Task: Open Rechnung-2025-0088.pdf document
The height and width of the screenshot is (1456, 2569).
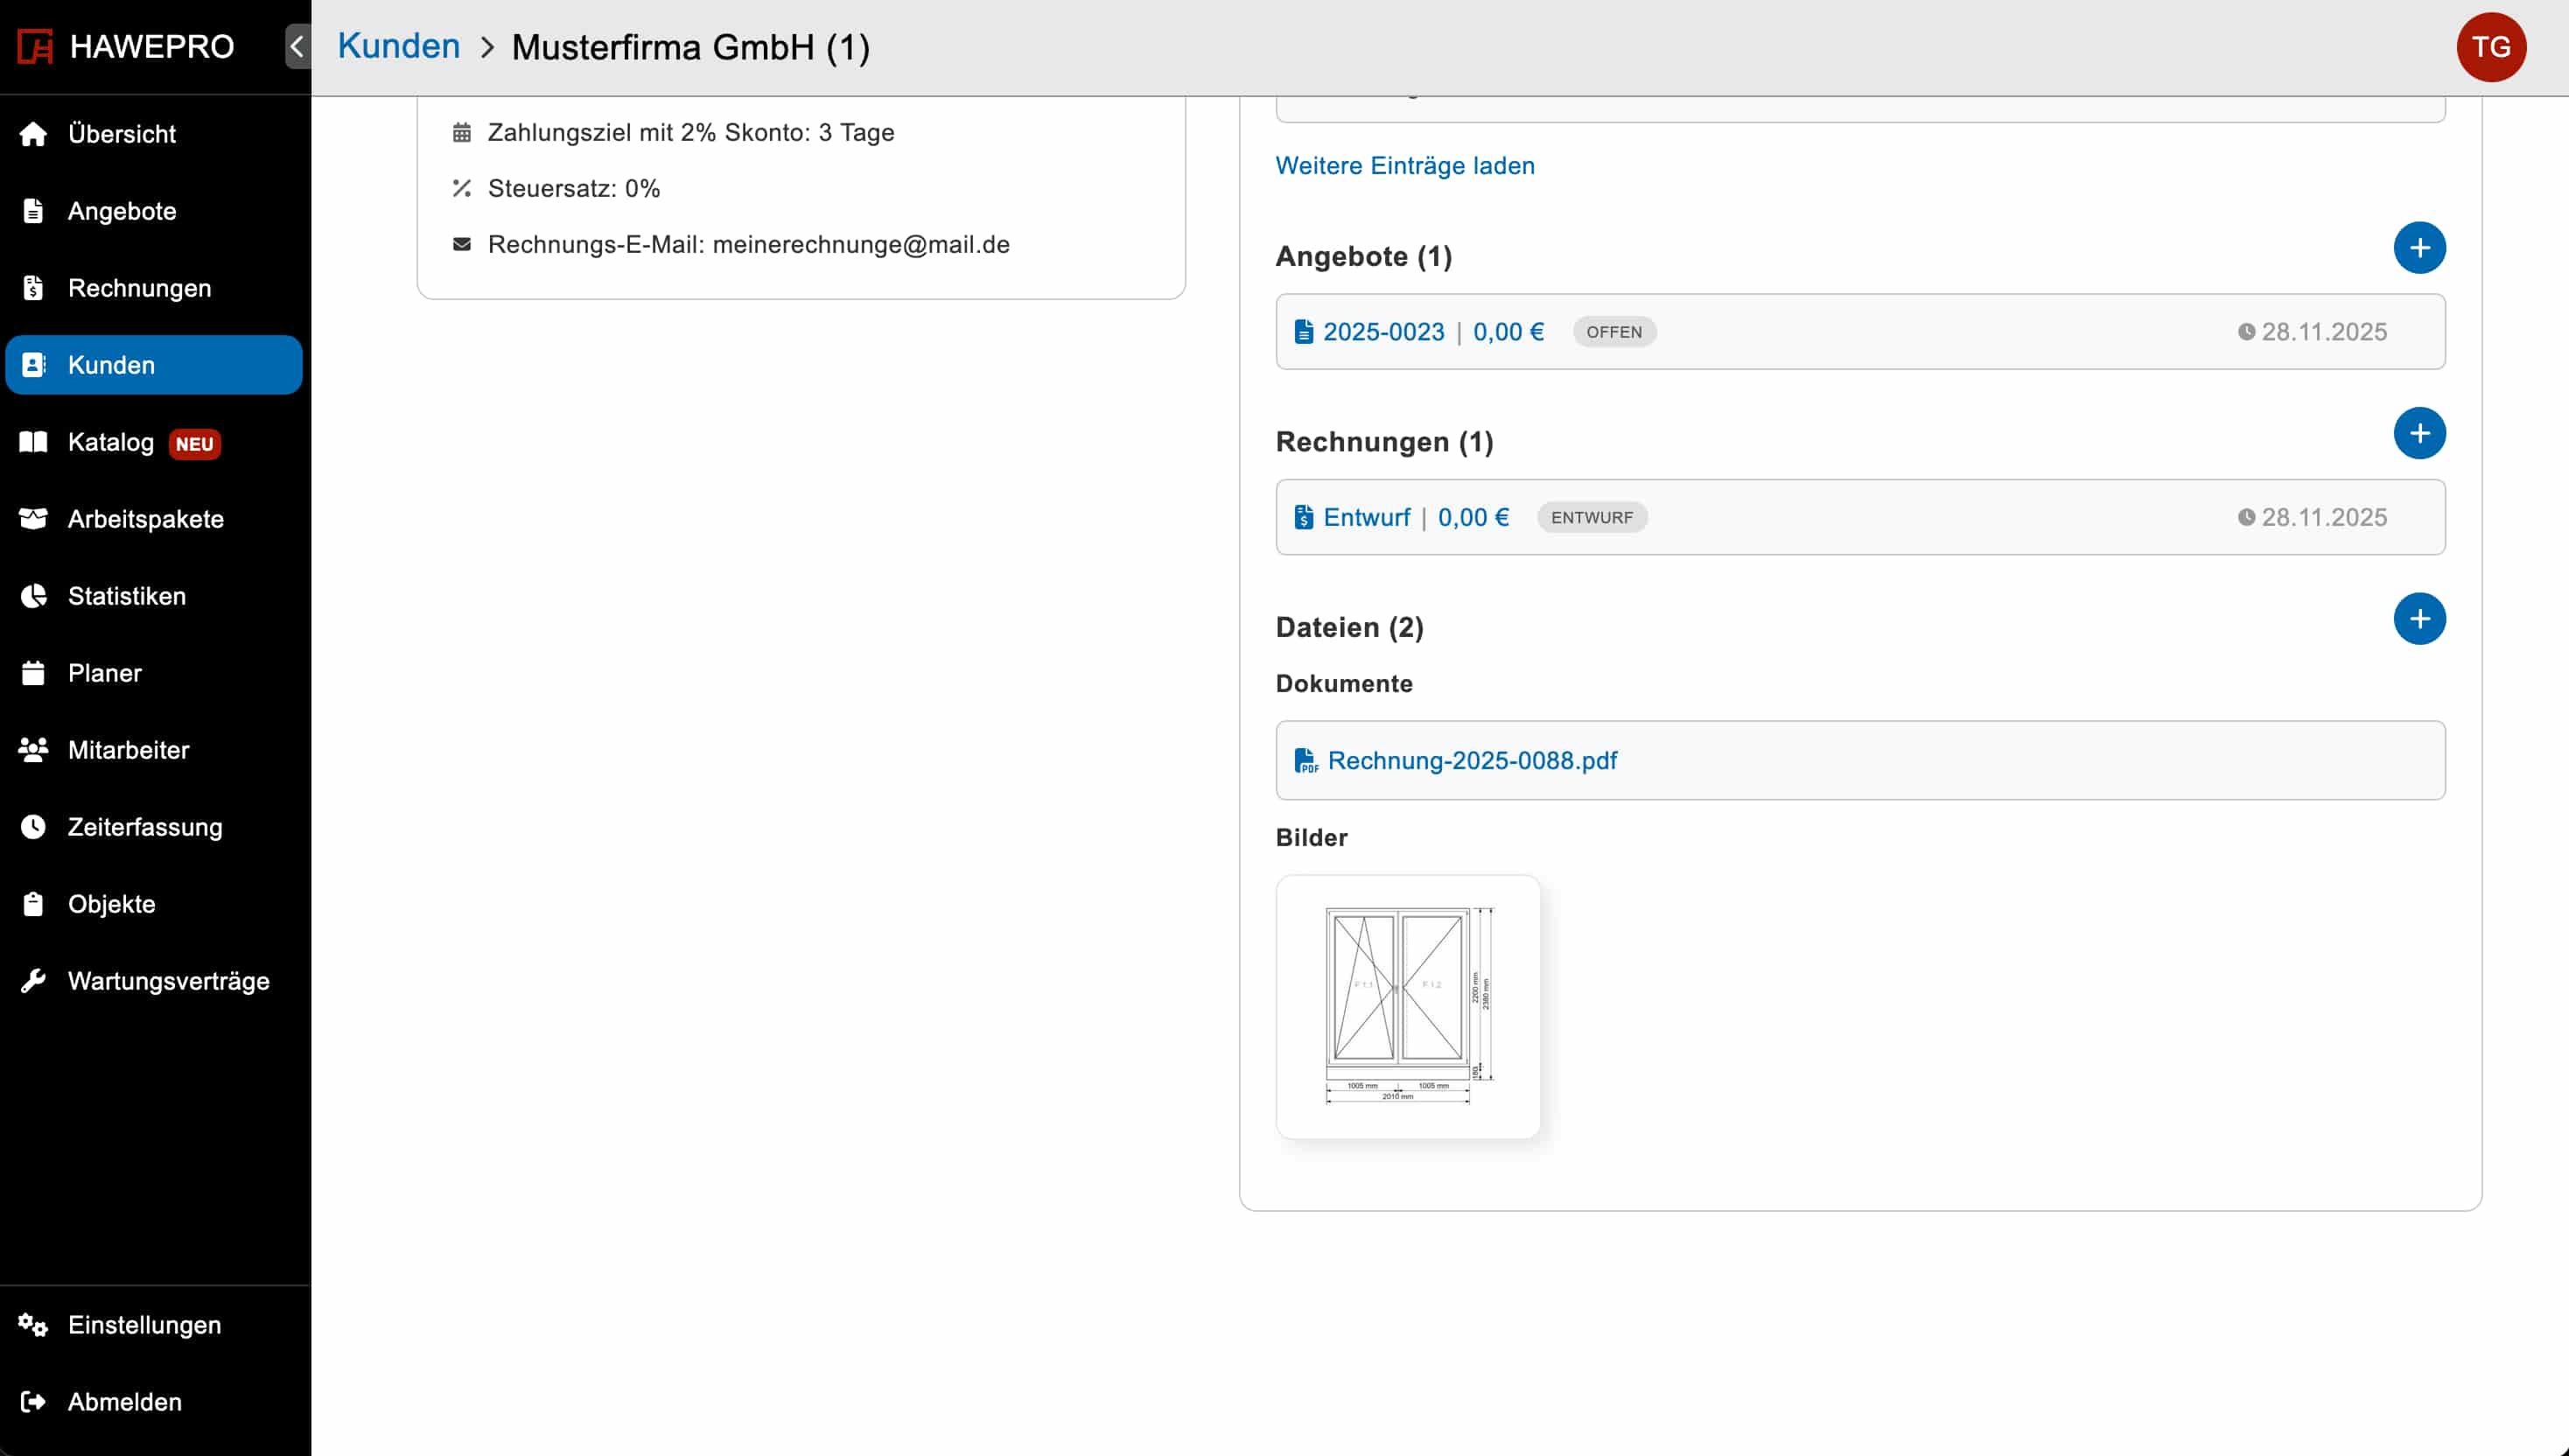Action: [x=1471, y=761]
